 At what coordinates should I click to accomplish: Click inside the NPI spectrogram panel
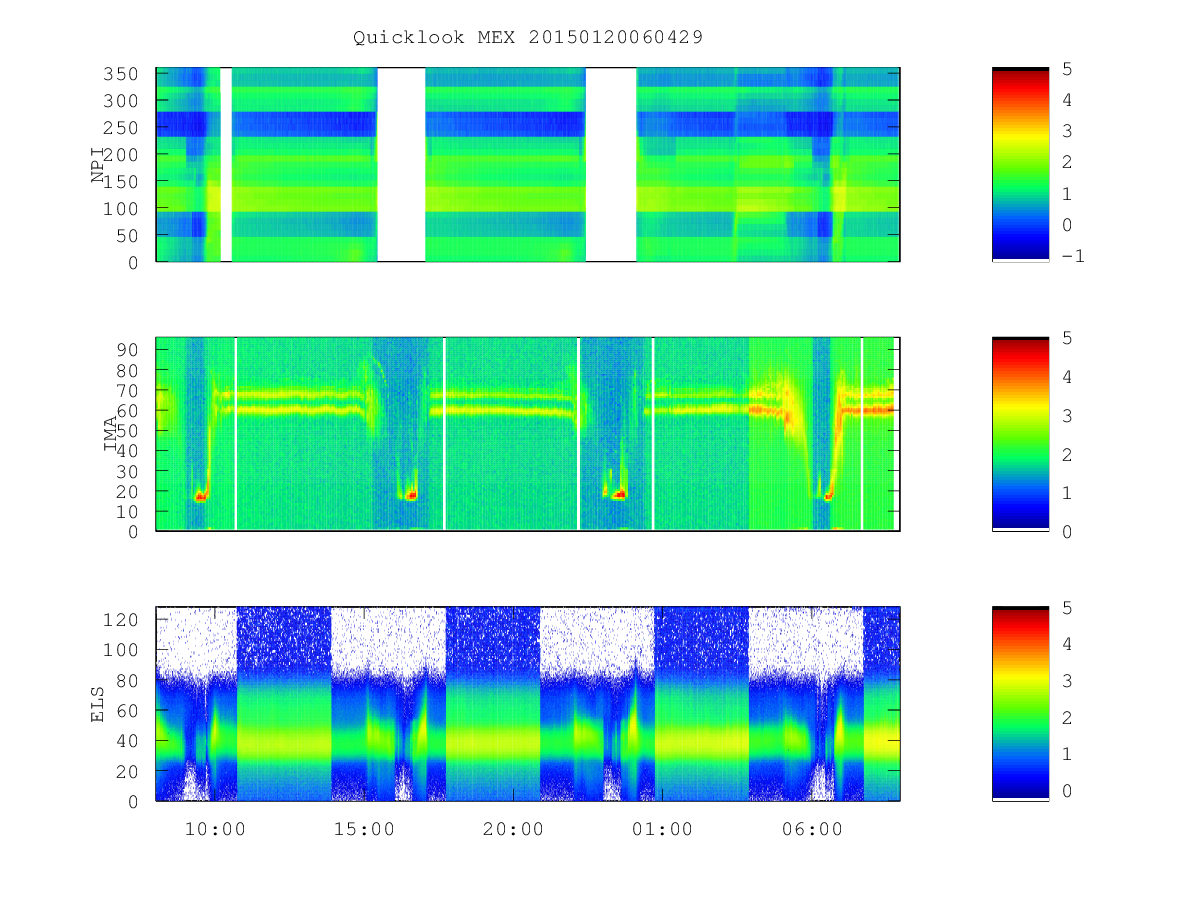[x=528, y=164]
